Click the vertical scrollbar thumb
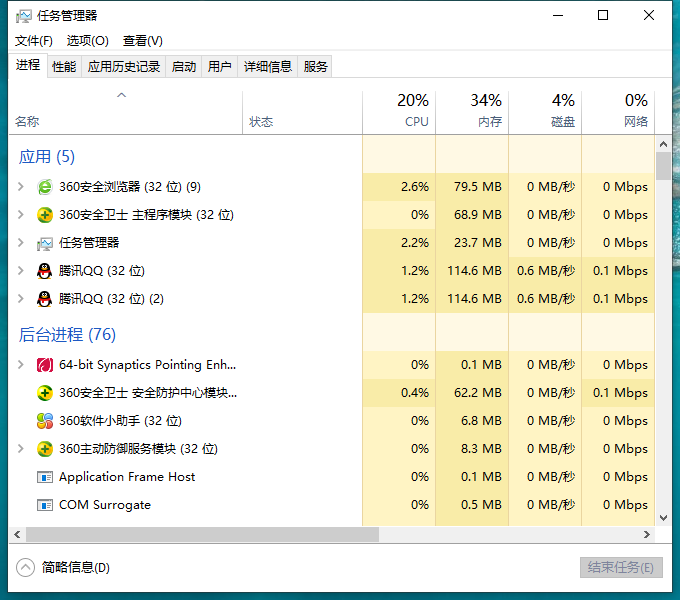This screenshot has width=680, height=600. point(663,166)
